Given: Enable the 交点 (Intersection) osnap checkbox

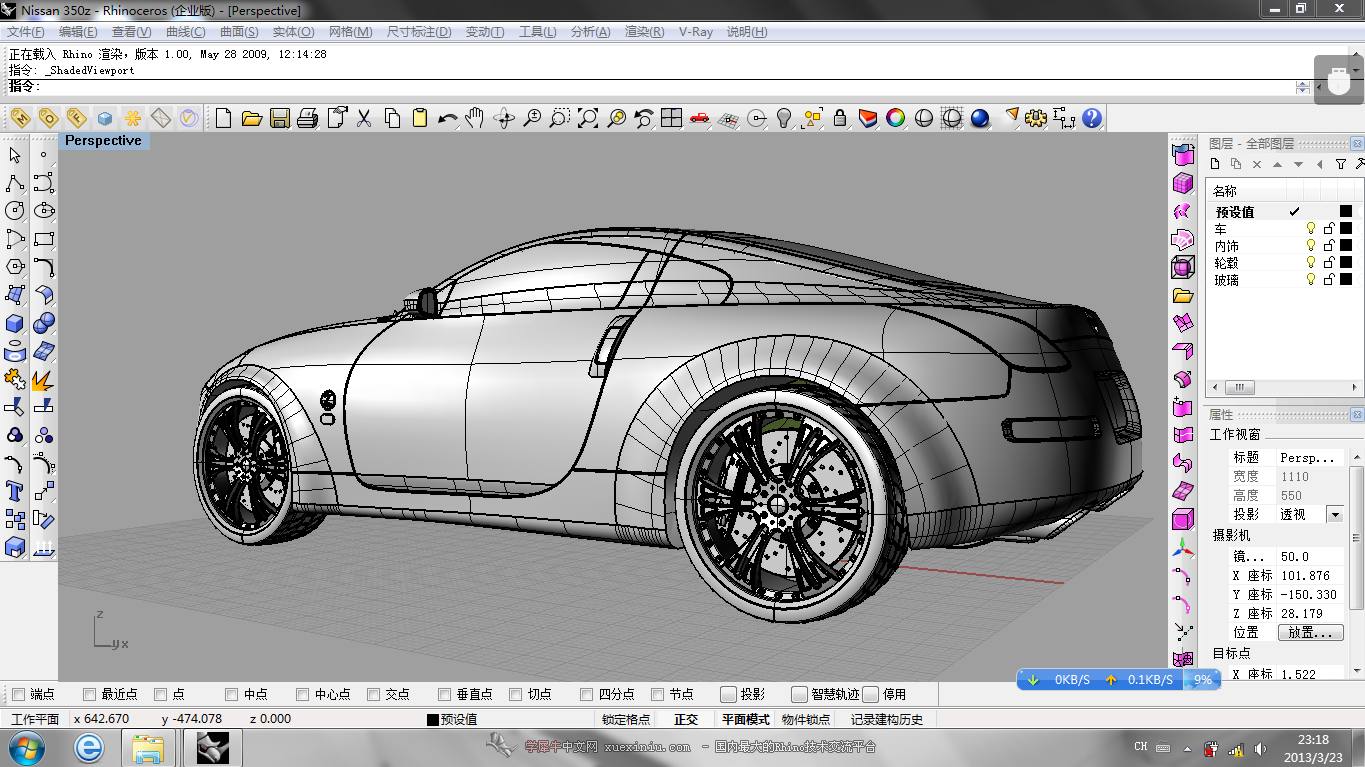Looking at the screenshot, I should tap(373, 694).
